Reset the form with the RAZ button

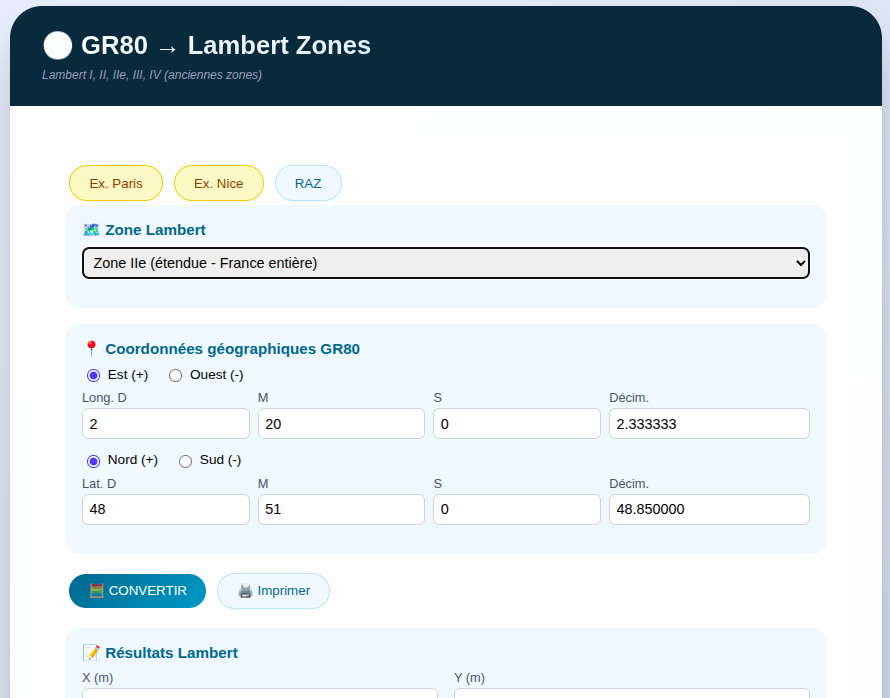[x=308, y=183]
